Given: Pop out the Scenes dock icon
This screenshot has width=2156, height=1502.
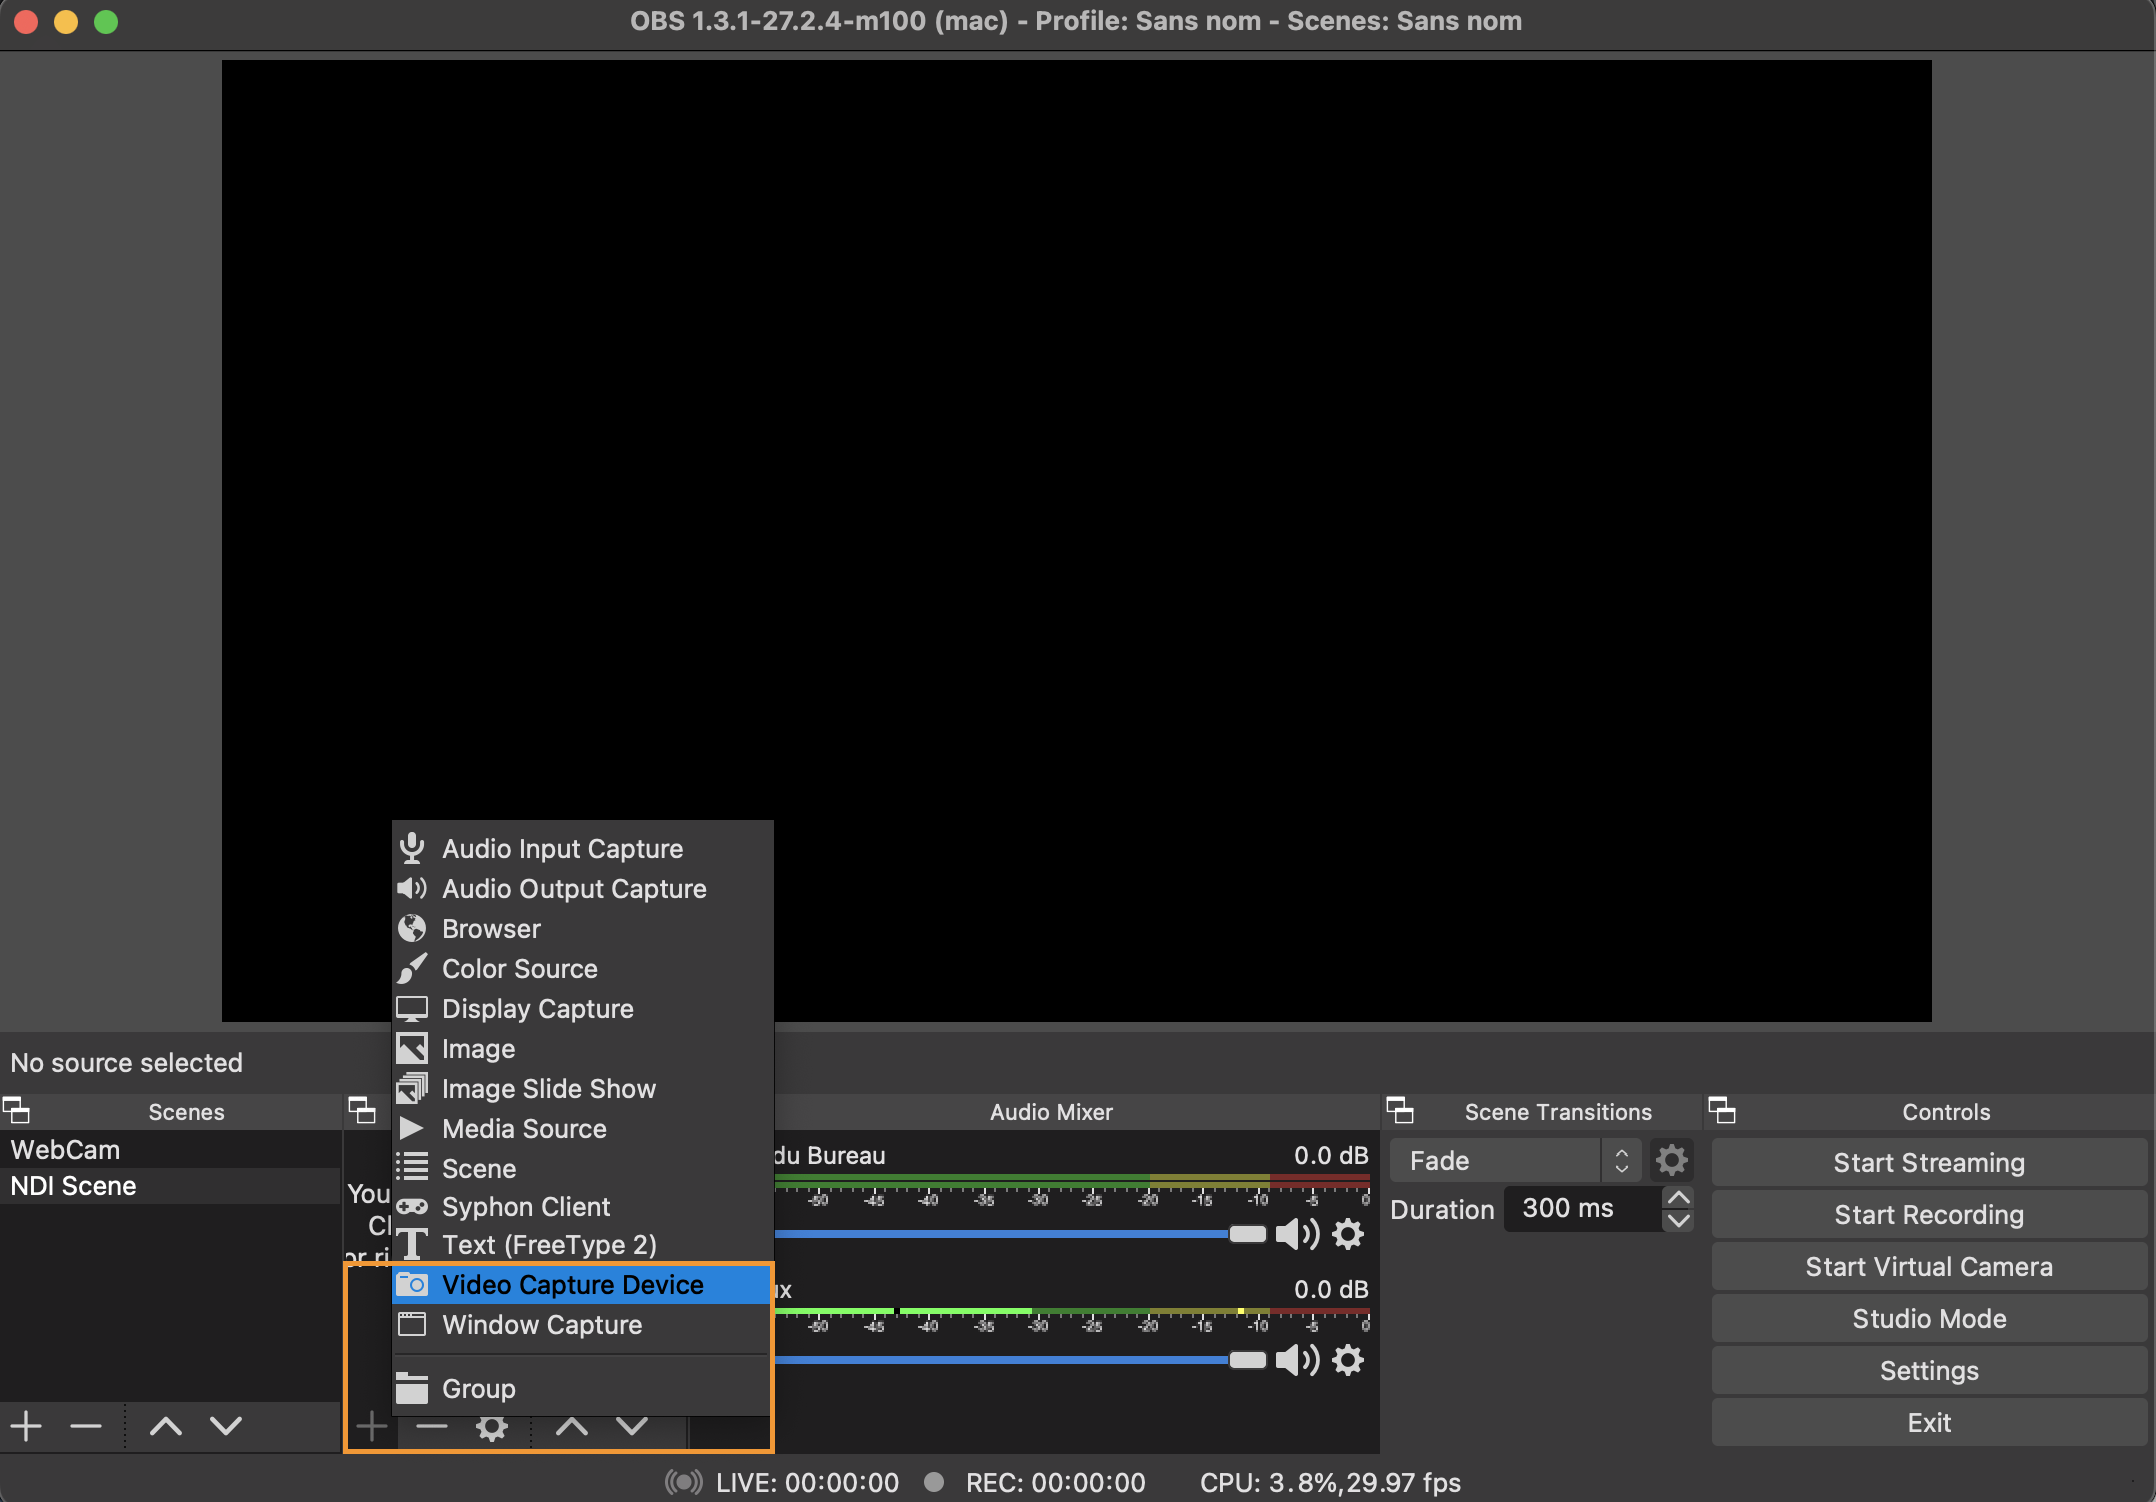Looking at the screenshot, I should (x=17, y=1111).
